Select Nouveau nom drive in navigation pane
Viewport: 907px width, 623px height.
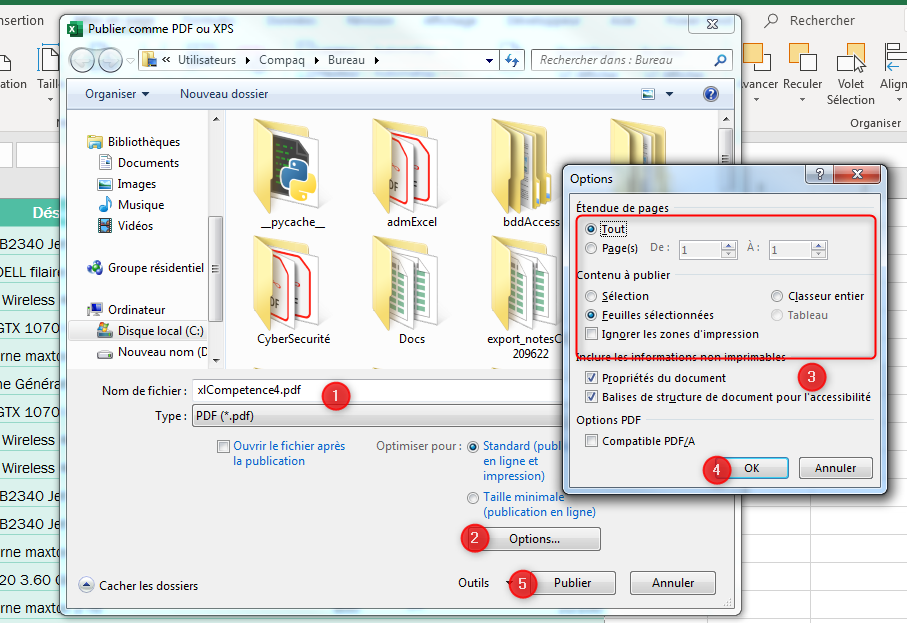click(x=152, y=352)
